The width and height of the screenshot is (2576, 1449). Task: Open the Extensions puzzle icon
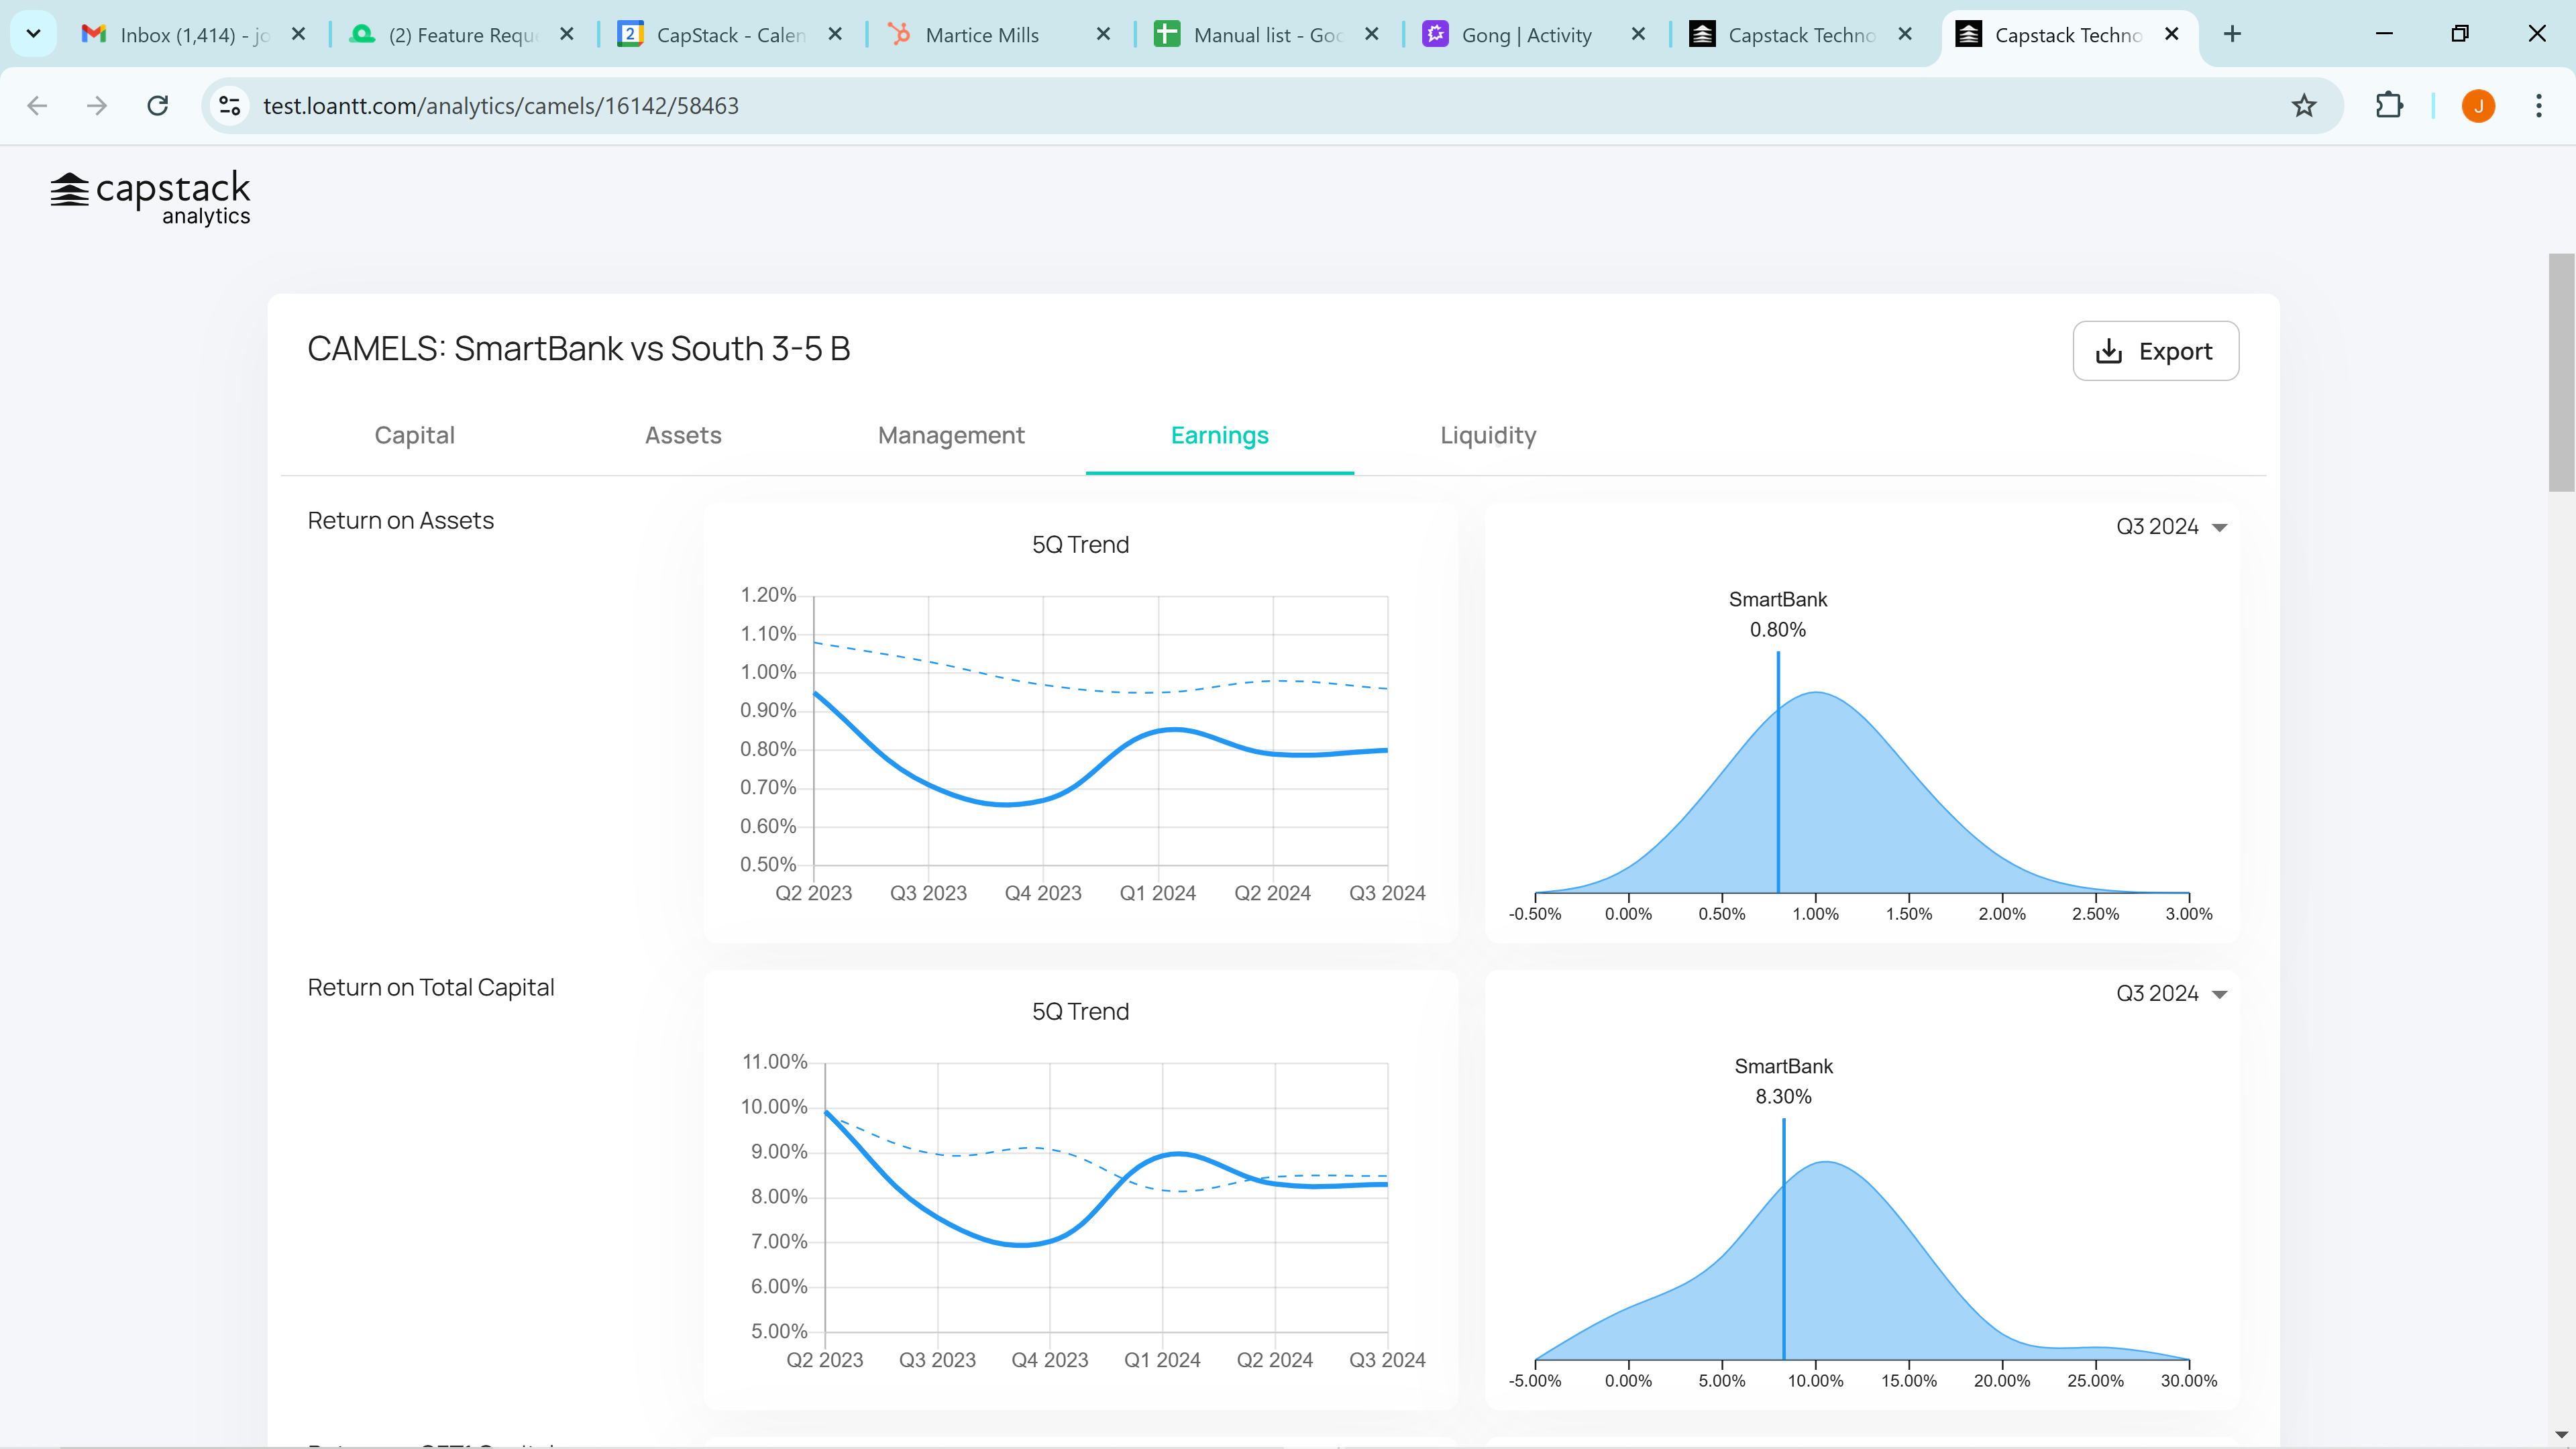(x=2389, y=106)
